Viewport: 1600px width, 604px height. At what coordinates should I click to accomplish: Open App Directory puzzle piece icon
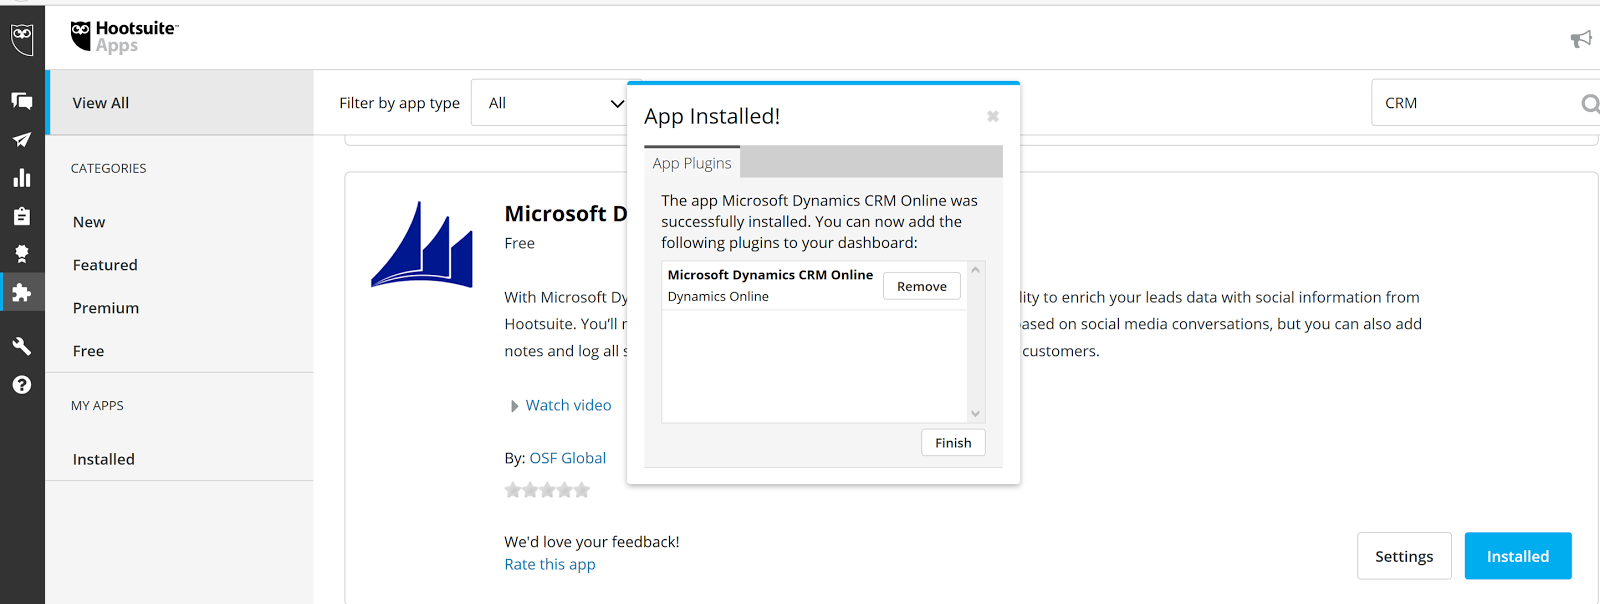pos(22,293)
